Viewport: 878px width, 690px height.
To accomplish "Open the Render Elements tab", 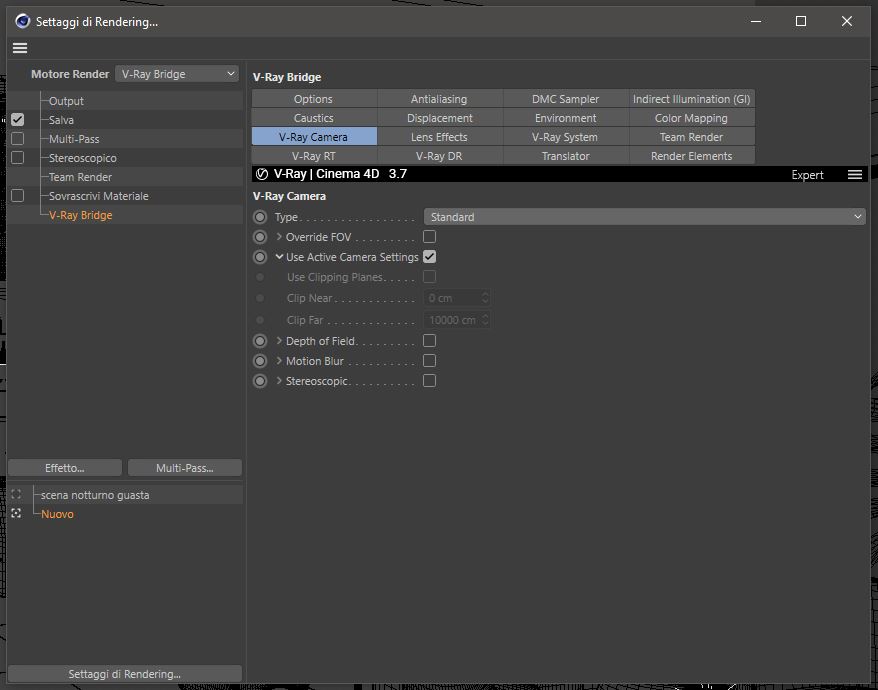I will click(692, 156).
